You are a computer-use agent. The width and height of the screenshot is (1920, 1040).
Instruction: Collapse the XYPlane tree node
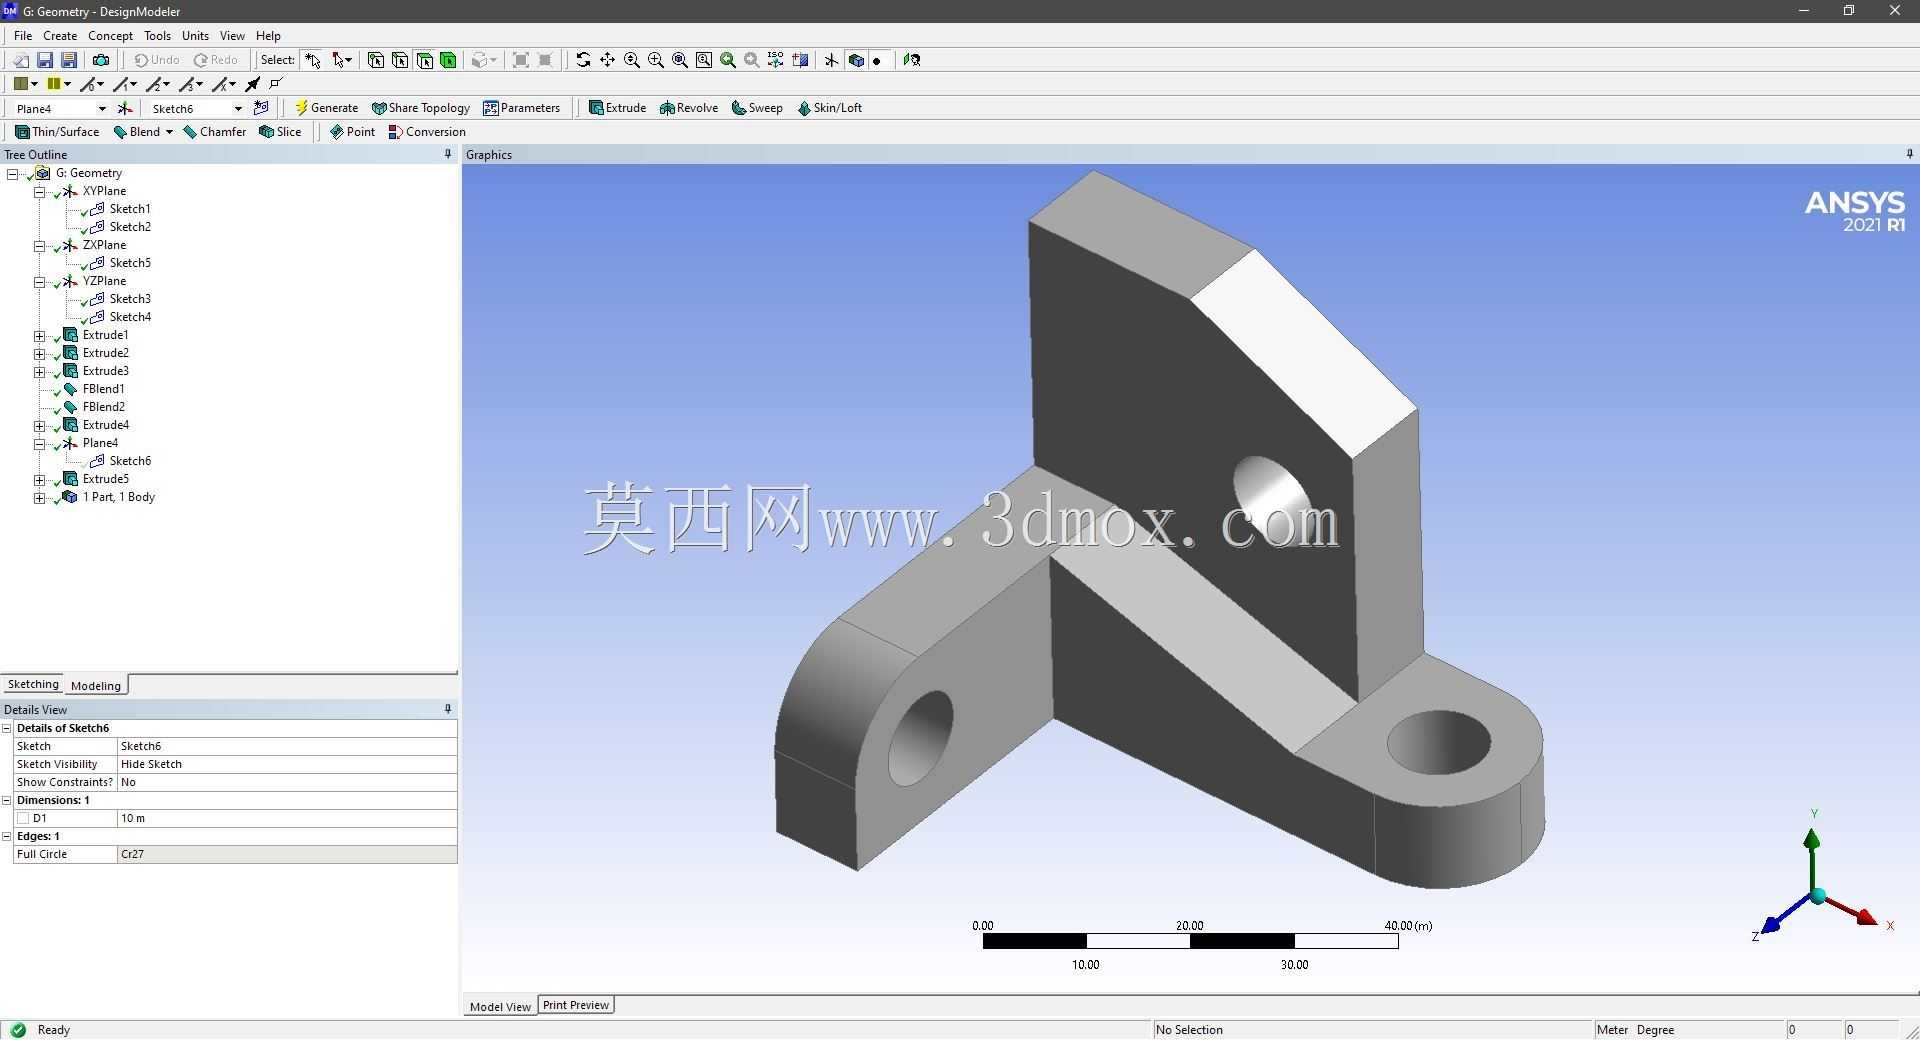coord(39,191)
